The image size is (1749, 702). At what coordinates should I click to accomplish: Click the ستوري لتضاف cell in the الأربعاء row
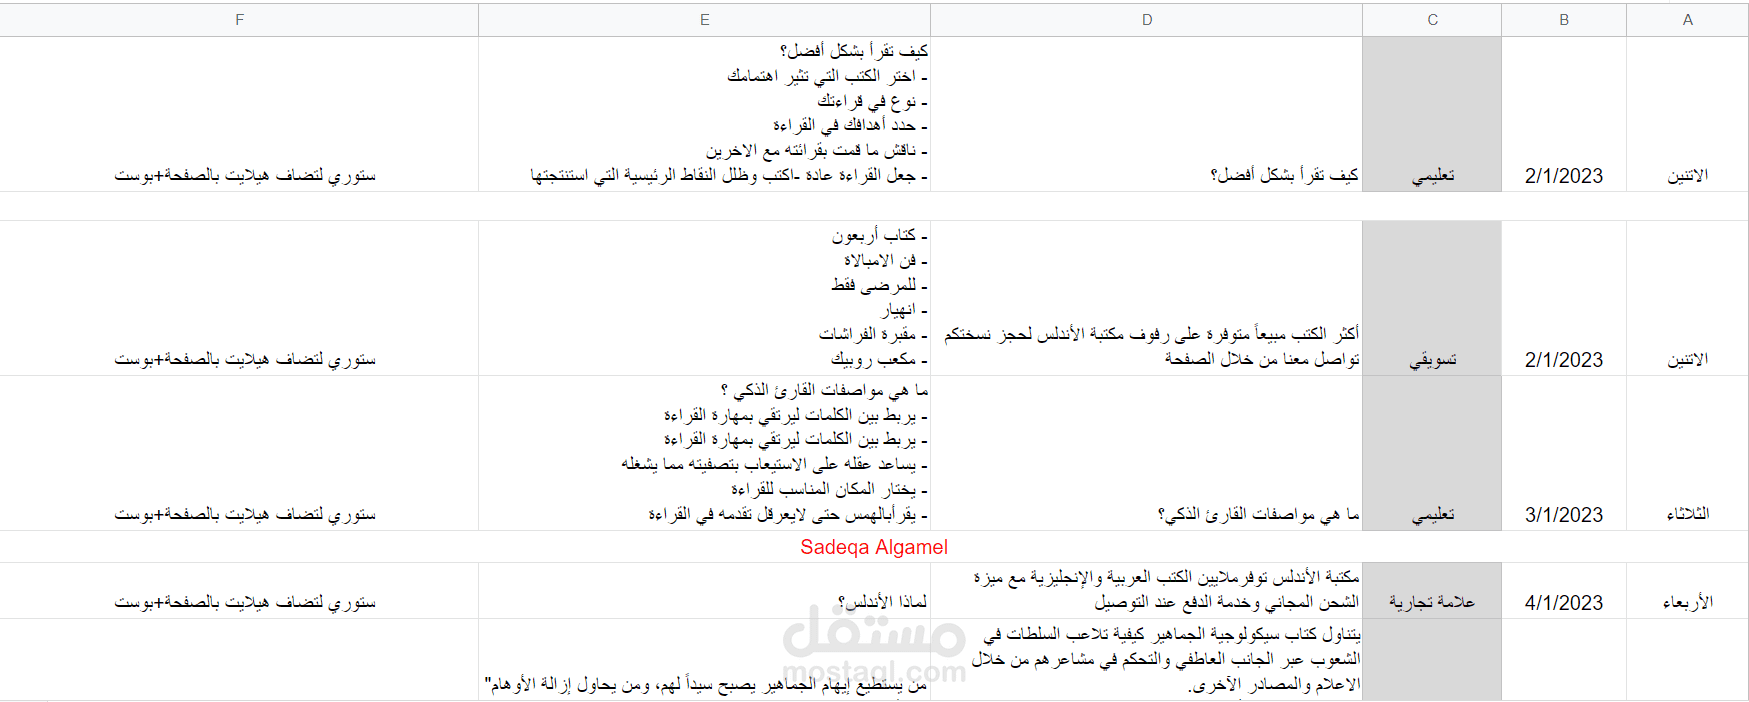pos(239,591)
